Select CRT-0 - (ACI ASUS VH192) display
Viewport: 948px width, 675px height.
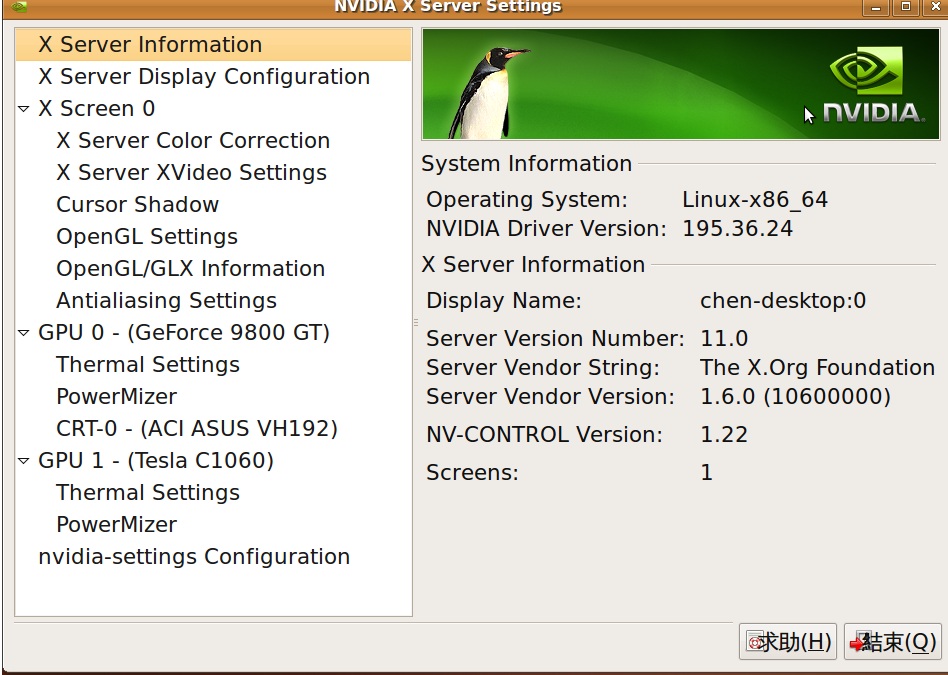point(197,429)
